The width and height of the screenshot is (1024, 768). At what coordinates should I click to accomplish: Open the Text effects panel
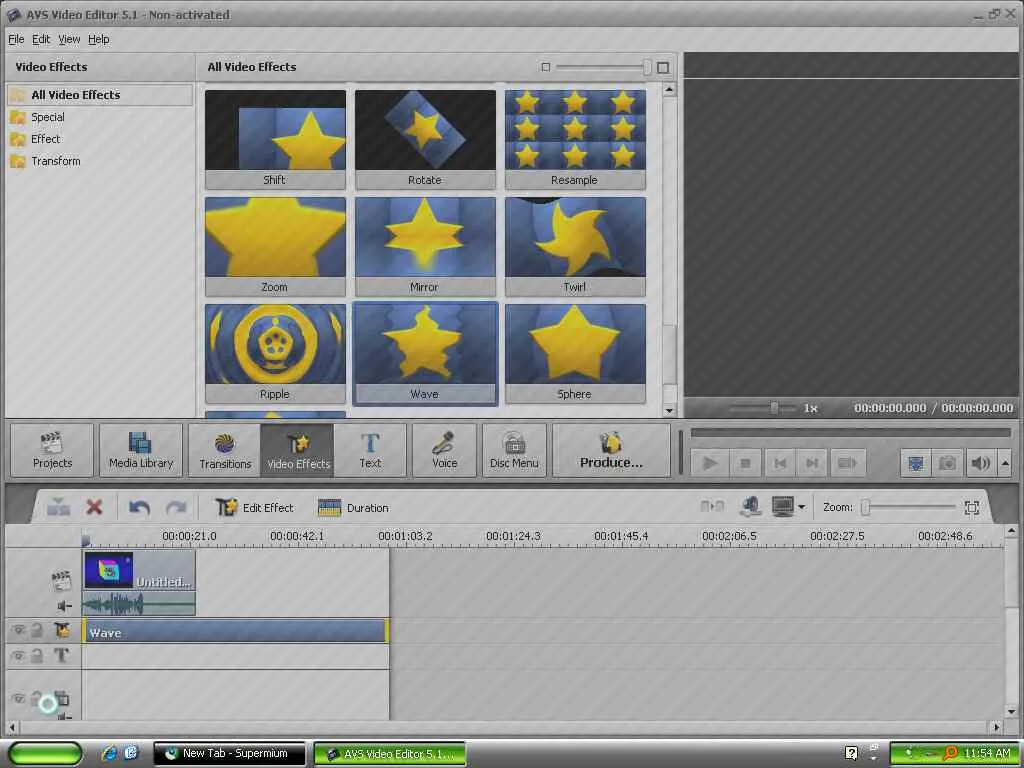(x=370, y=451)
